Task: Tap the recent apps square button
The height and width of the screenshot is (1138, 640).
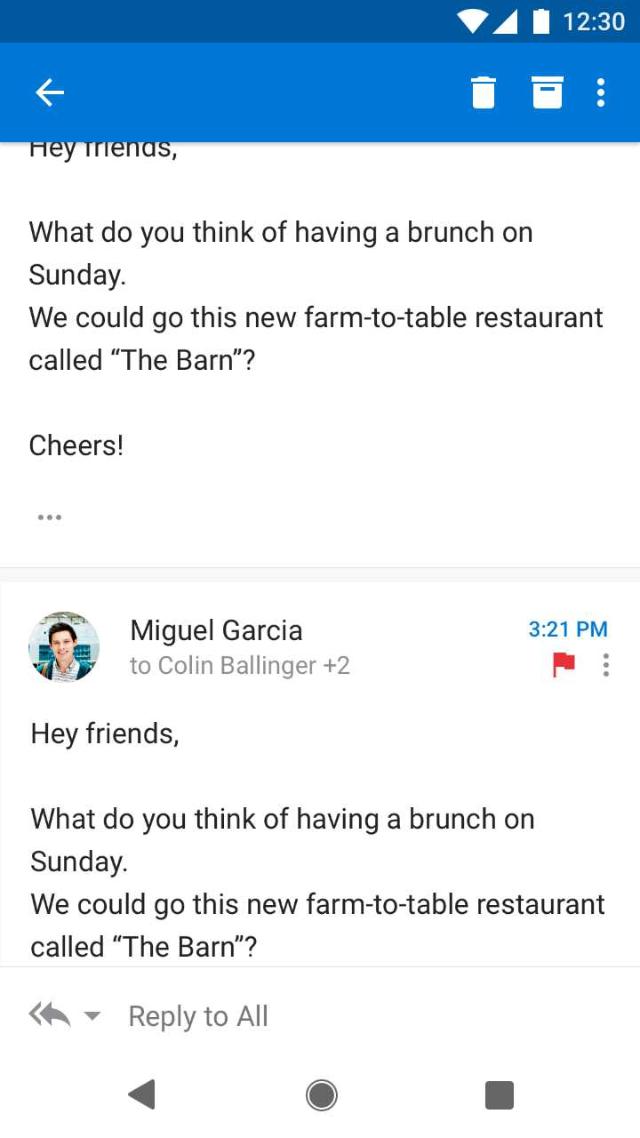Action: pyautogui.click(x=498, y=1095)
